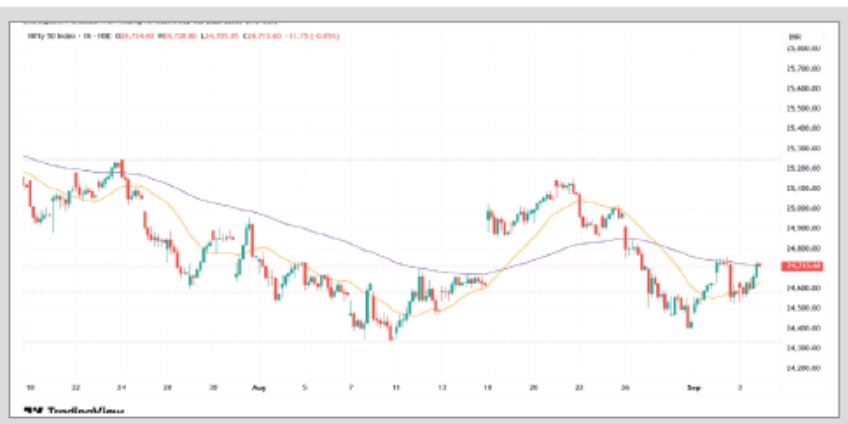
Task: Click the Nifty 50 Index symbol title
Action: point(48,35)
